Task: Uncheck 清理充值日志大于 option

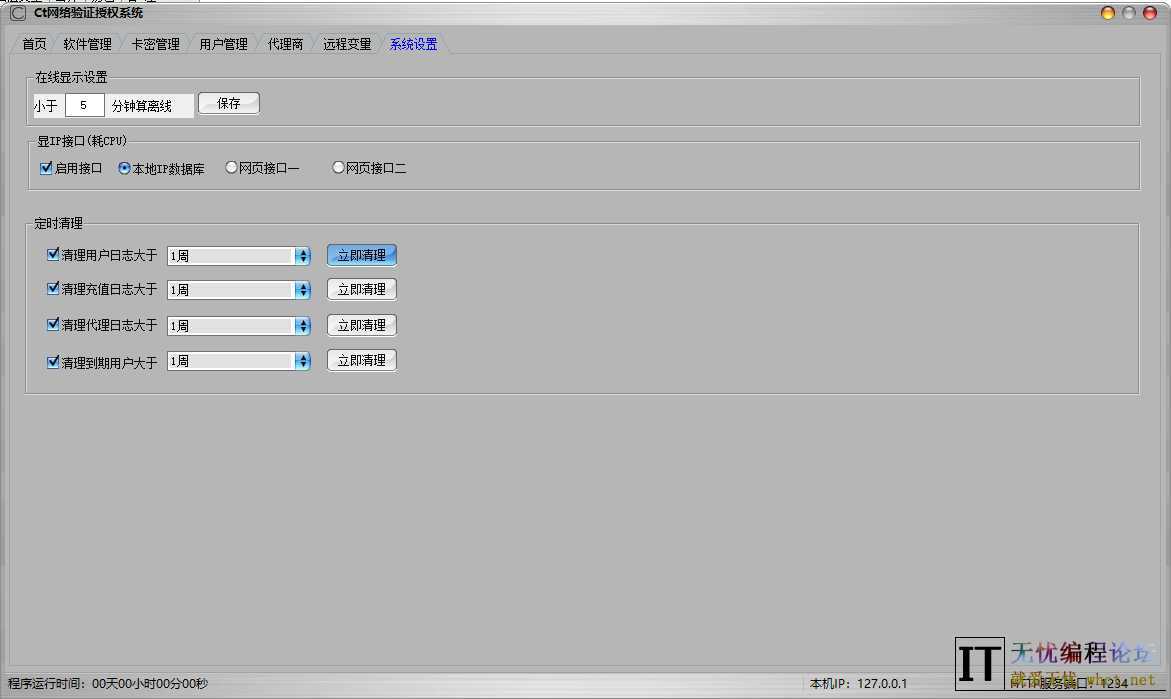Action: 53,289
